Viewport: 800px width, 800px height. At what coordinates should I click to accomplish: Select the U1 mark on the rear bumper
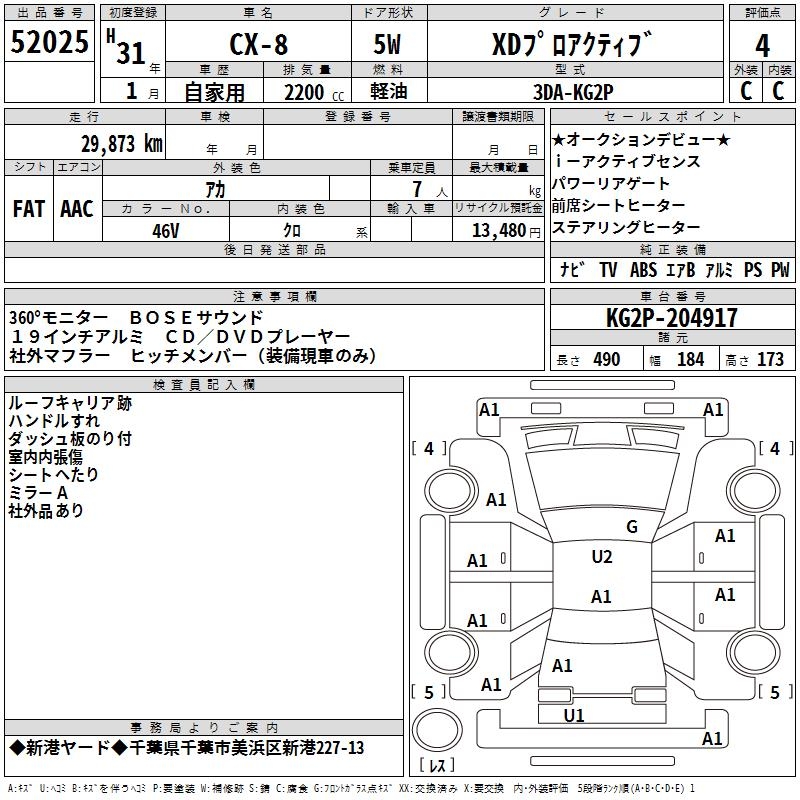coord(574,715)
